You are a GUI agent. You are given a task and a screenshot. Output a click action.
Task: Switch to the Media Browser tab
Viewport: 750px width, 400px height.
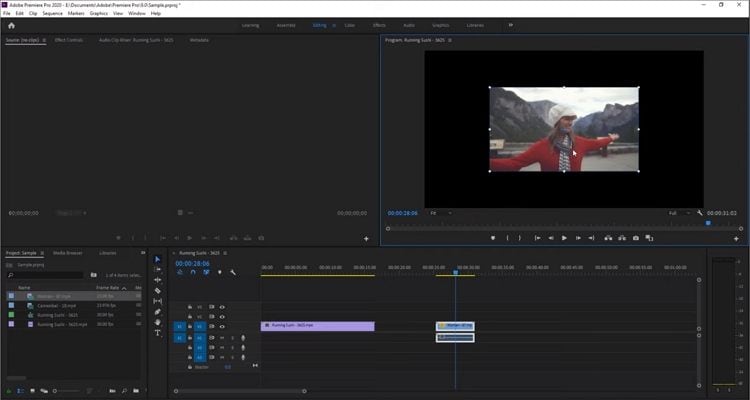(x=67, y=253)
